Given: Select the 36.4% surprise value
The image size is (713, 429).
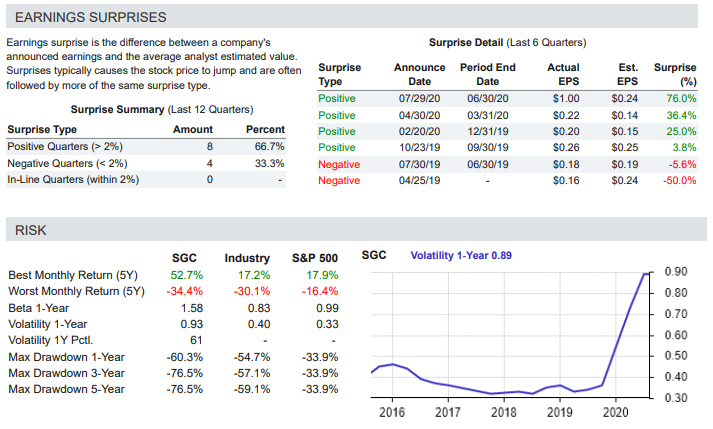Looking at the screenshot, I should tap(681, 116).
